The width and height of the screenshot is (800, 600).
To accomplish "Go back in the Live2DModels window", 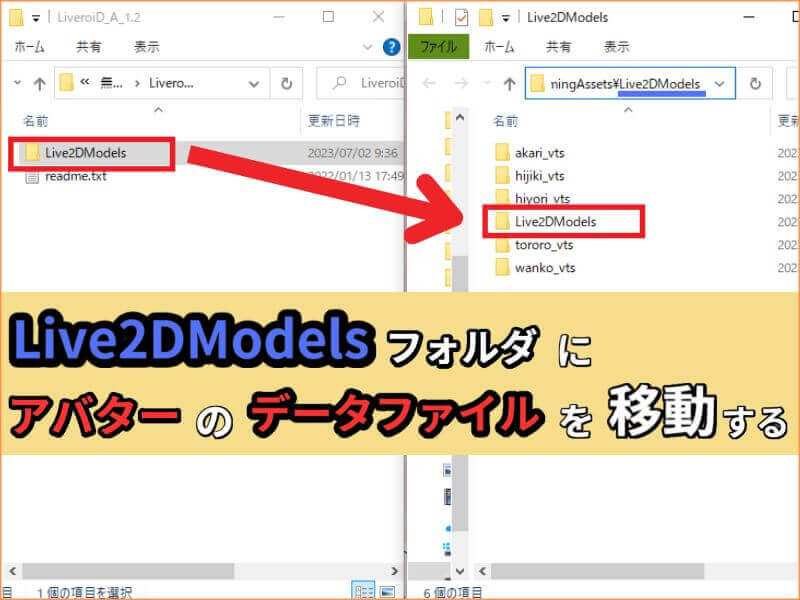I will pos(429,83).
